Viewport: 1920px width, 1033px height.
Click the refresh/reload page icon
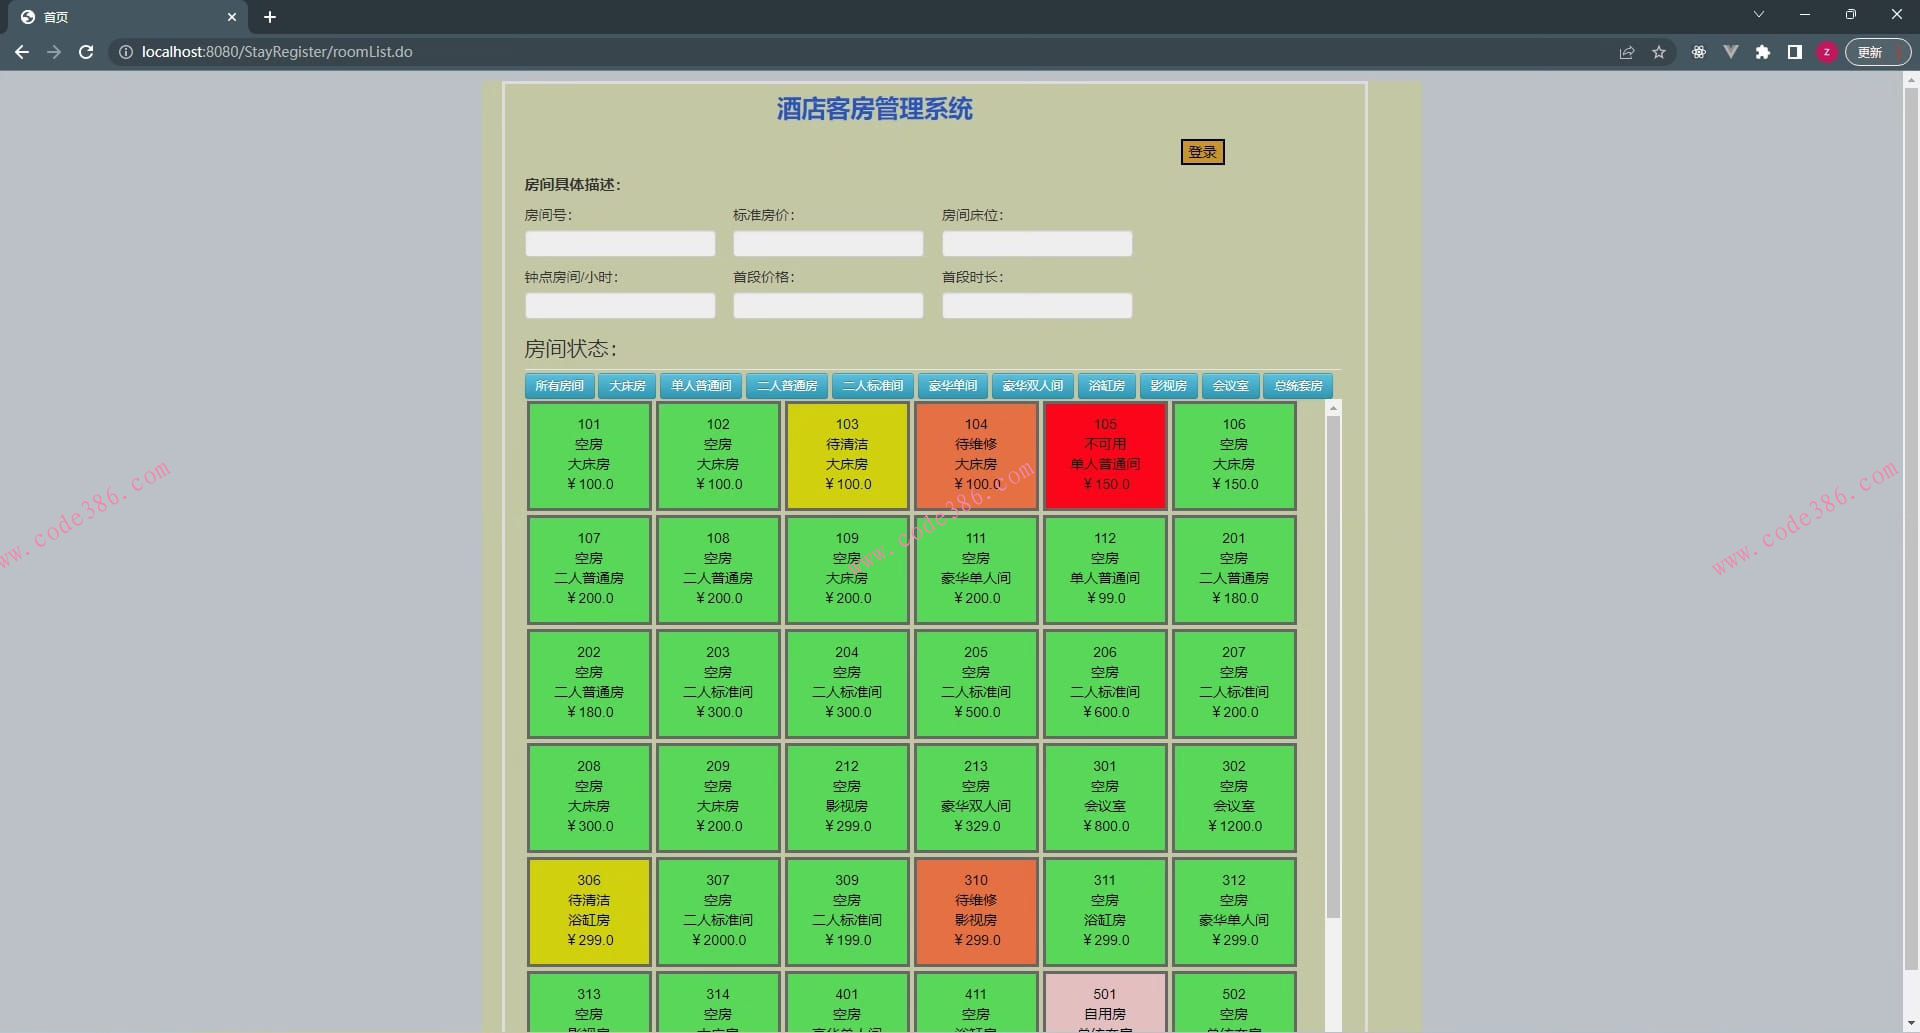click(86, 52)
